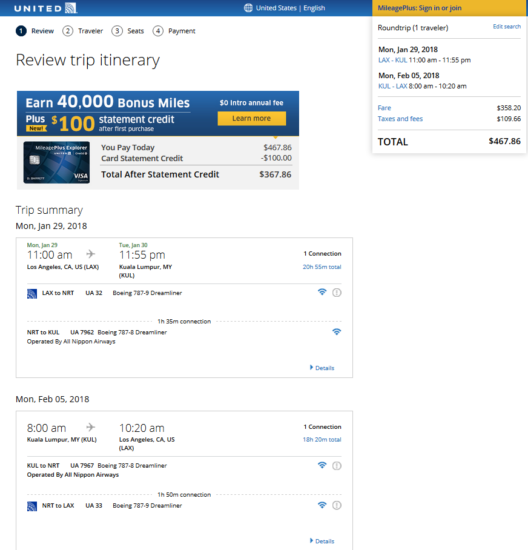Expand Details for the Feb 05 return flight
This screenshot has width=528, height=550.
[322, 541]
